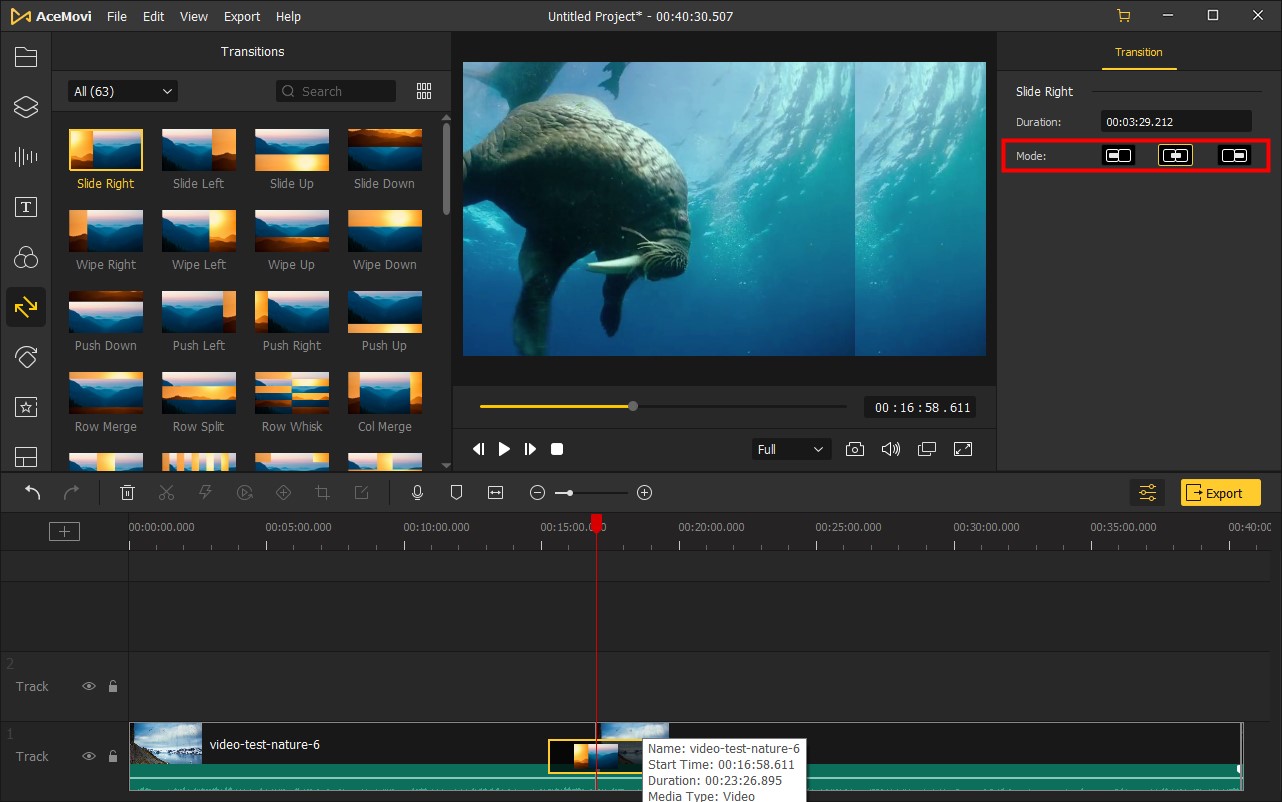Click the delete trash icon

pos(127,493)
